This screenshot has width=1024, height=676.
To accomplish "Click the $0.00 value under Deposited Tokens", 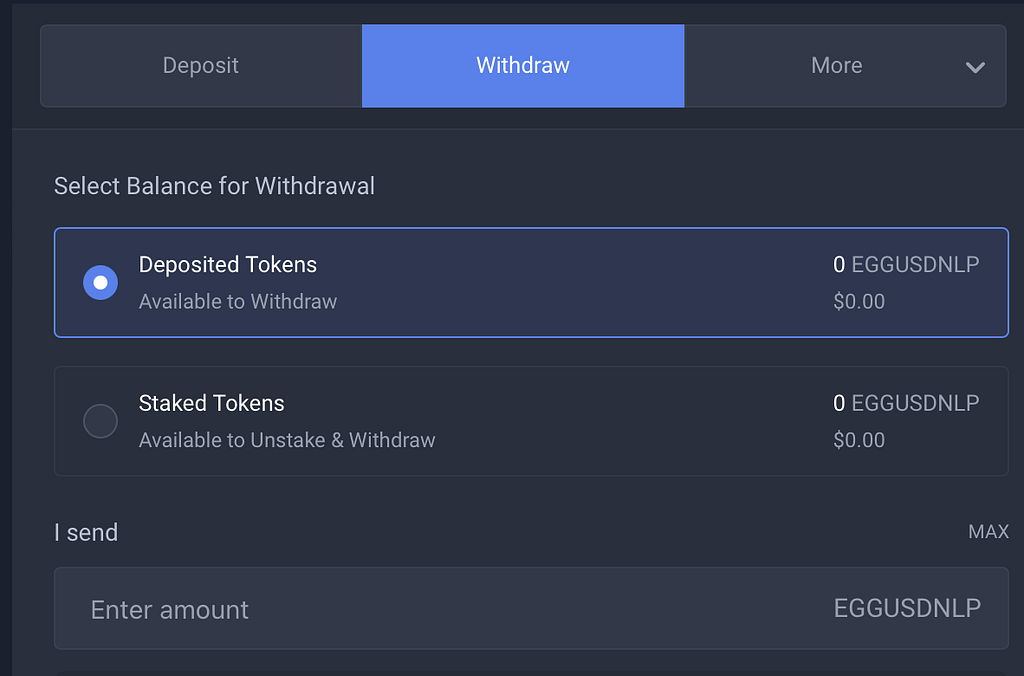I will tap(859, 301).
